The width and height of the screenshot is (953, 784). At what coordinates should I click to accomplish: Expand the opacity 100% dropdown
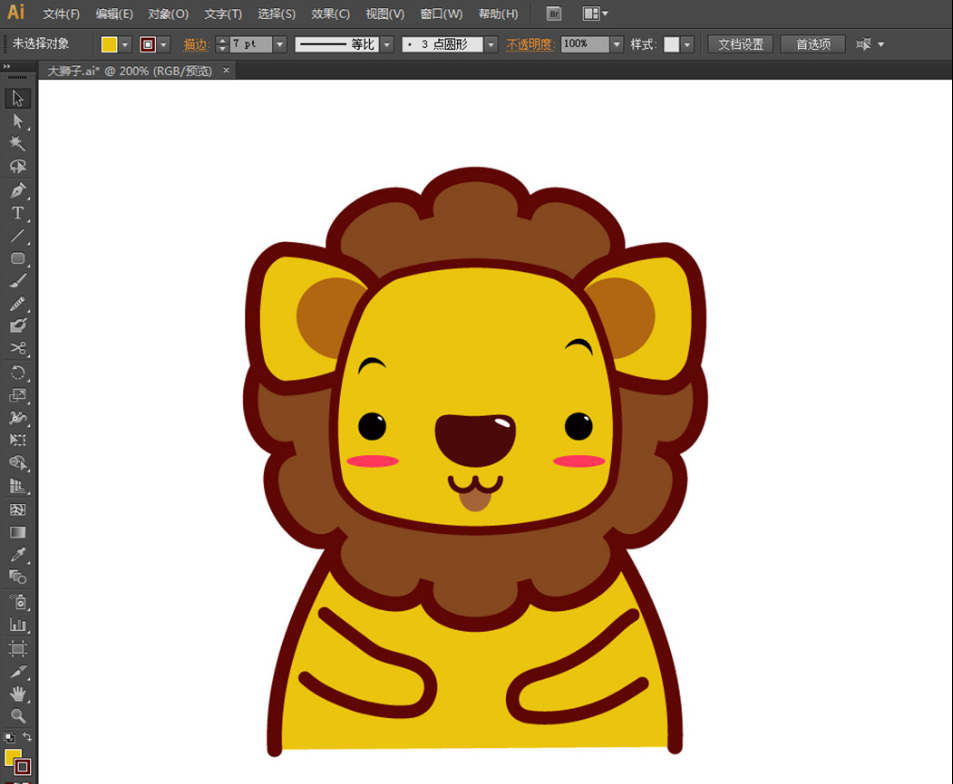(617, 44)
